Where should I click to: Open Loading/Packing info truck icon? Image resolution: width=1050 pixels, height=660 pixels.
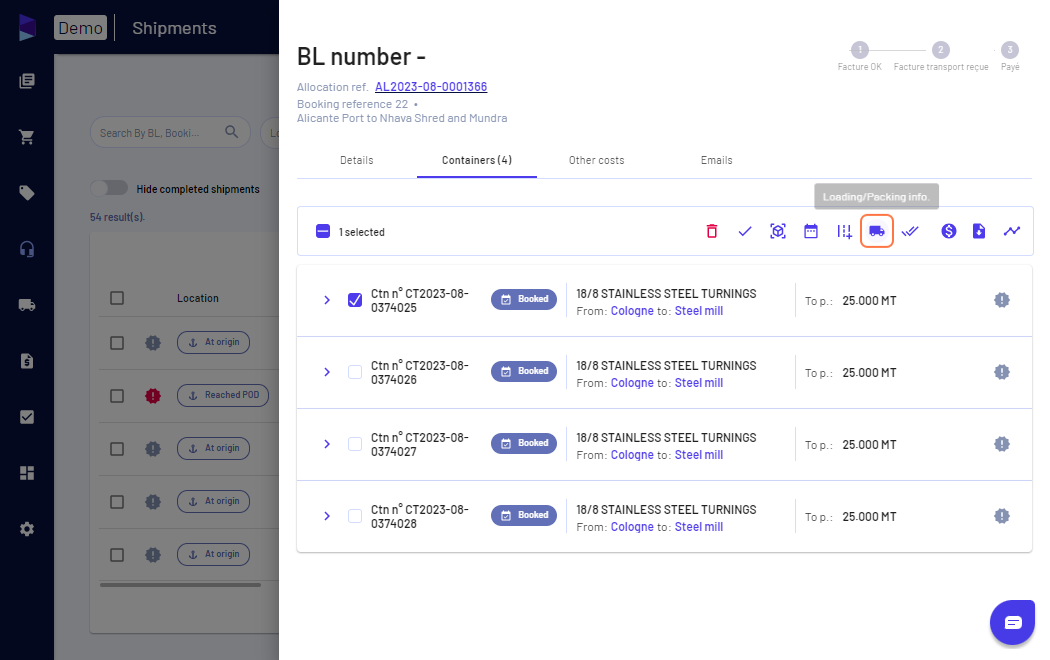(877, 232)
